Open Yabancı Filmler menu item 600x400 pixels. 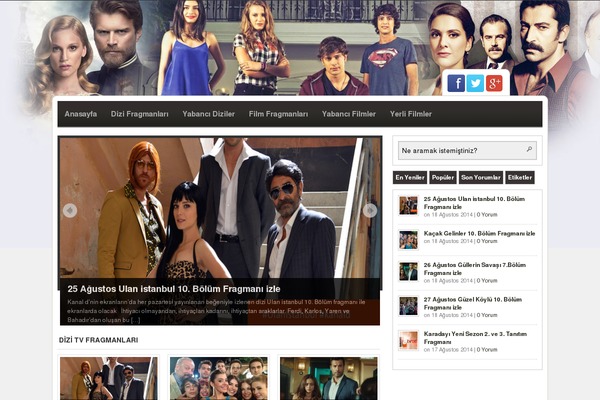(x=349, y=114)
